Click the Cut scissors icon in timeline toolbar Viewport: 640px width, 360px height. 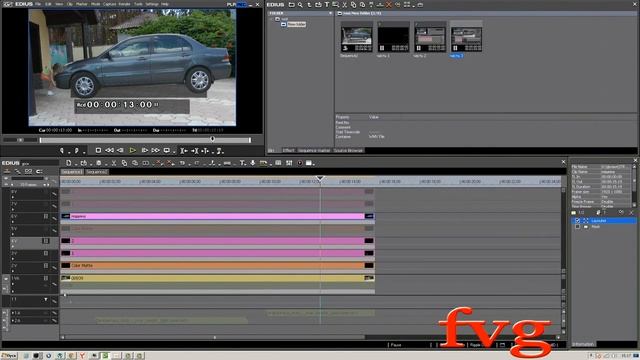(114, 163)
